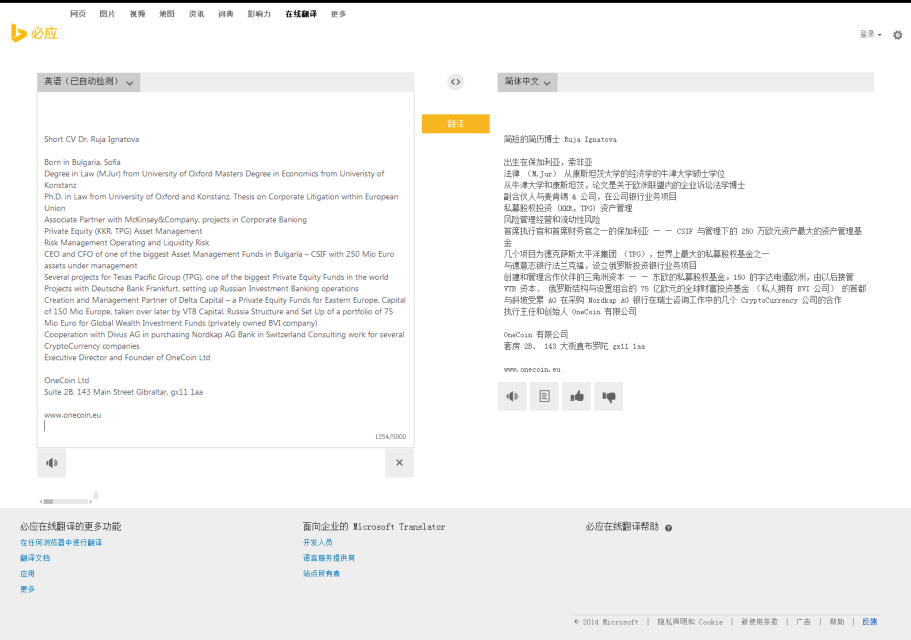Open the settings gear in the header
The width and height of the screenshot is (911, 640).
click(x=898, y=35)
